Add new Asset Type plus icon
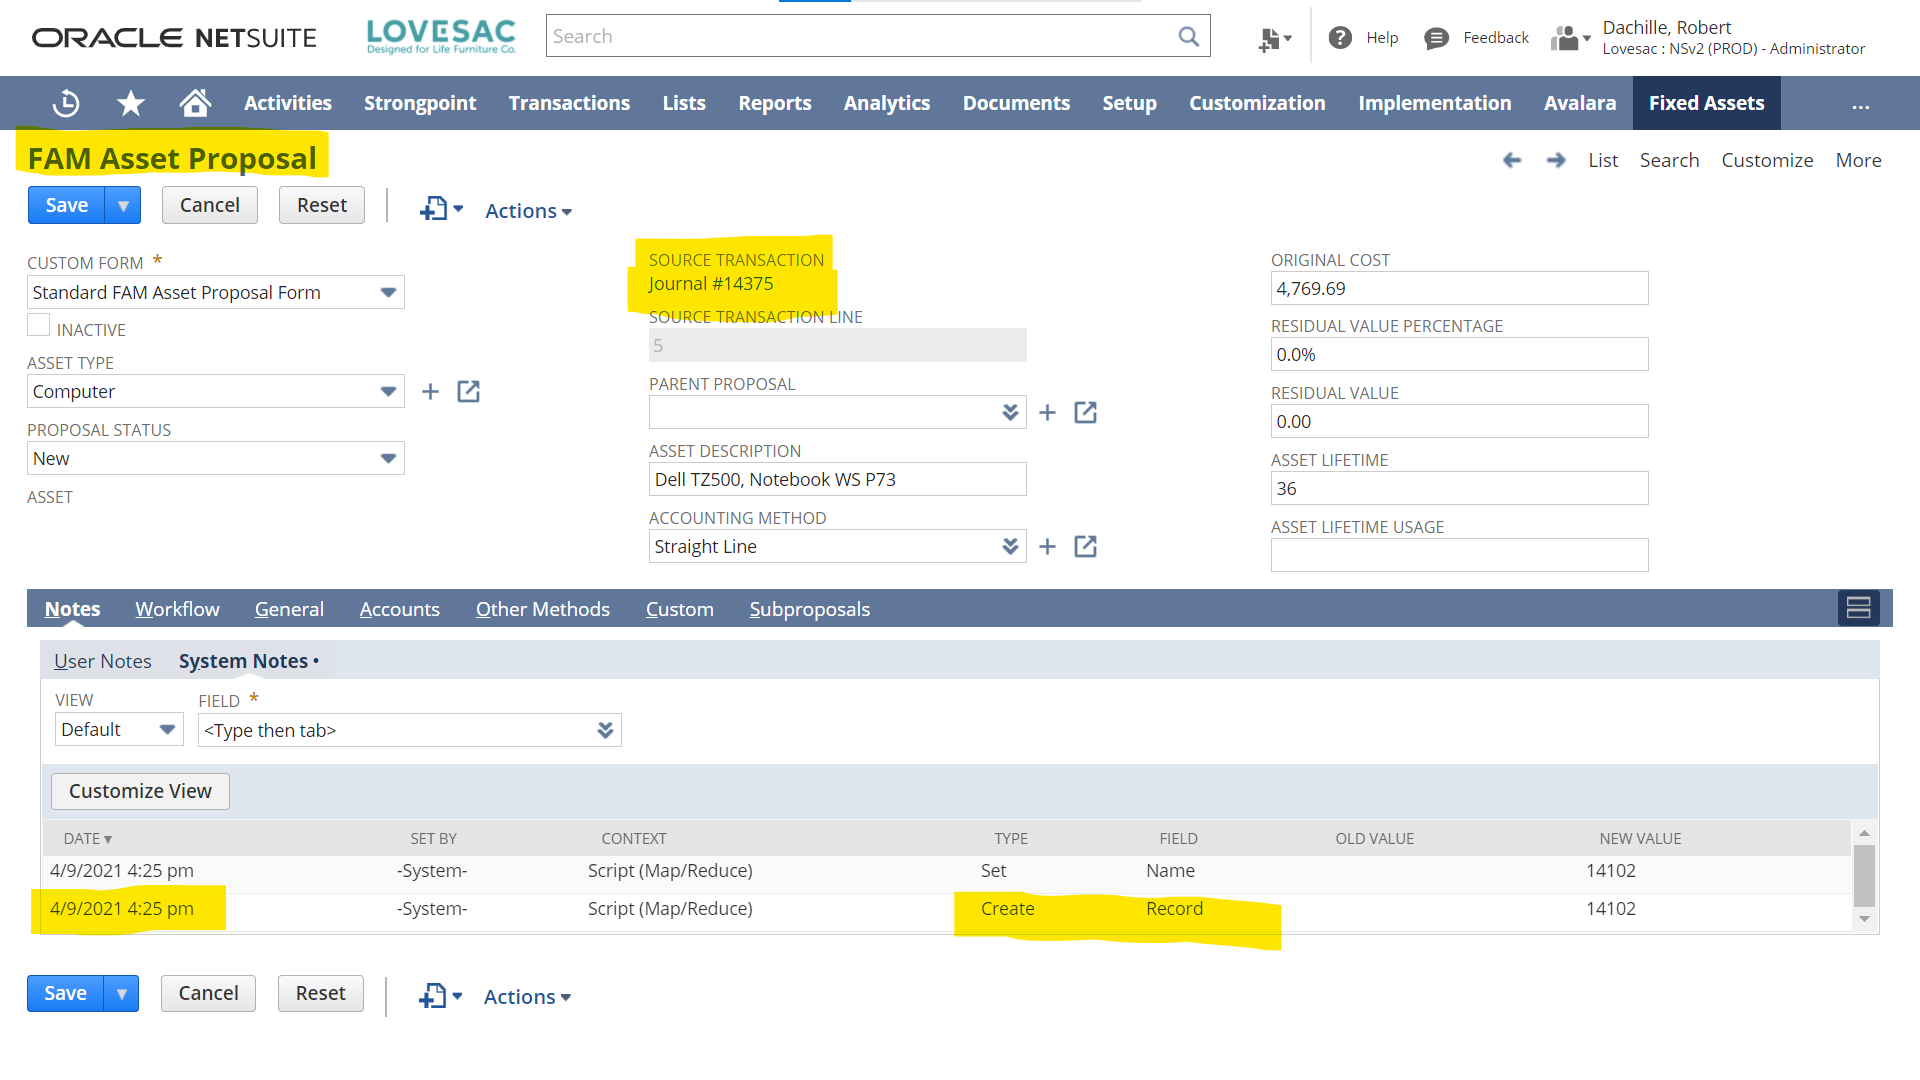 coord(430,392)
